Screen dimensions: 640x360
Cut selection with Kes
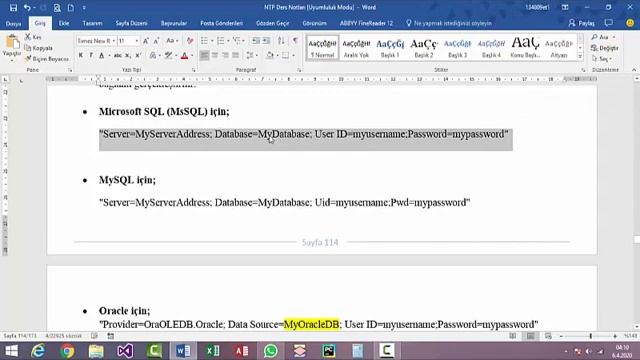pos(33,37)
